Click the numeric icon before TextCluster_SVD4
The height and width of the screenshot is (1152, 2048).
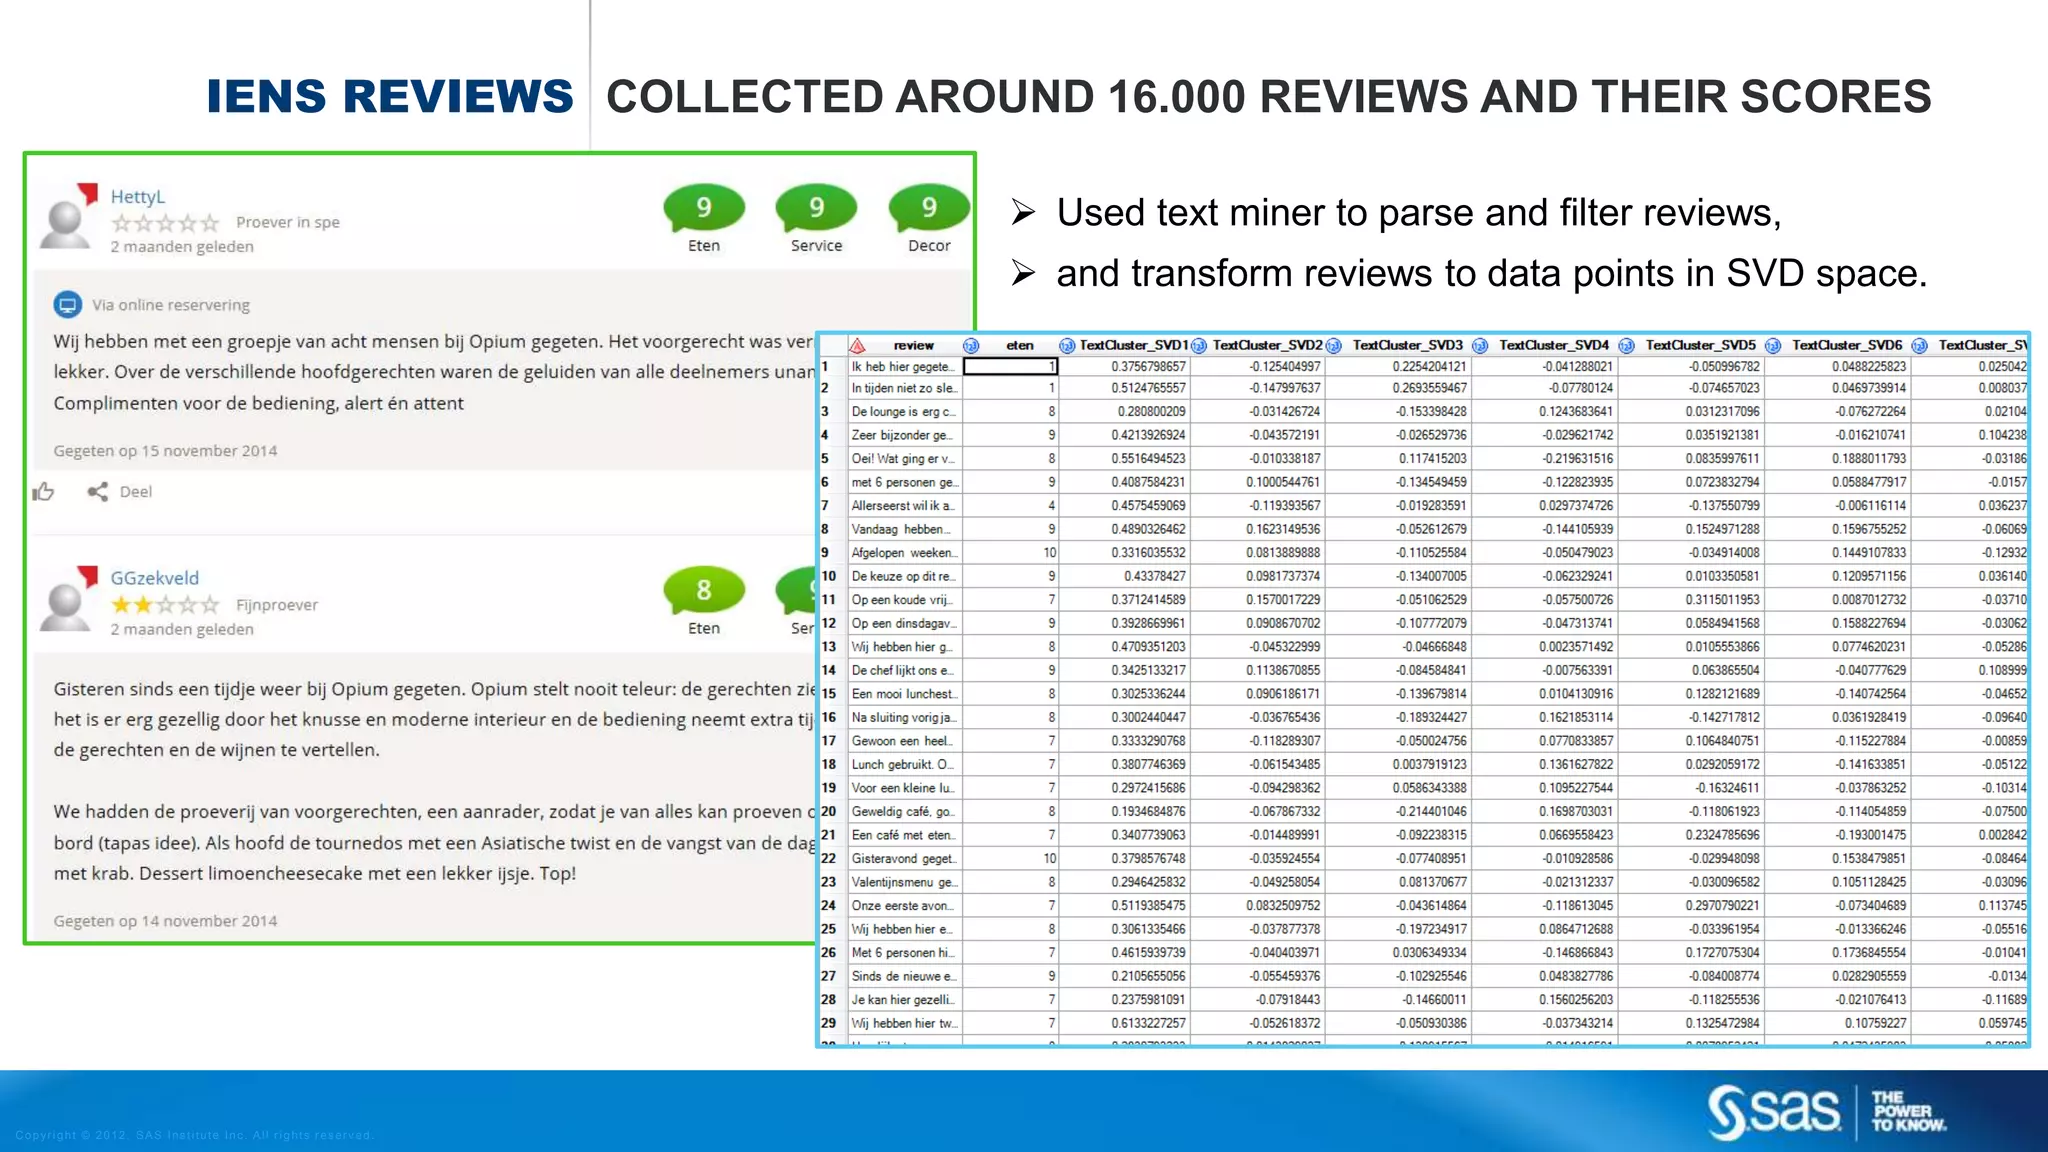tap(1480, 345)
